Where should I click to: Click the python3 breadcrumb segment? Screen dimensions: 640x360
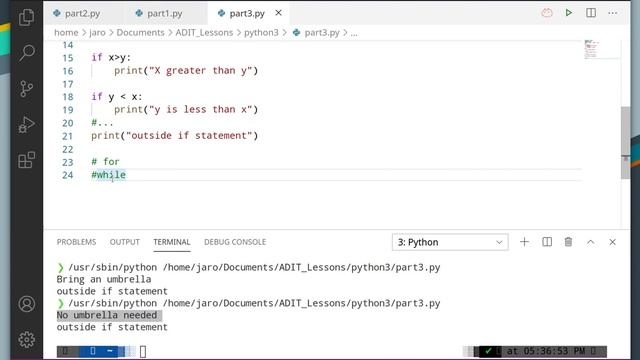[x=261, y=33]
